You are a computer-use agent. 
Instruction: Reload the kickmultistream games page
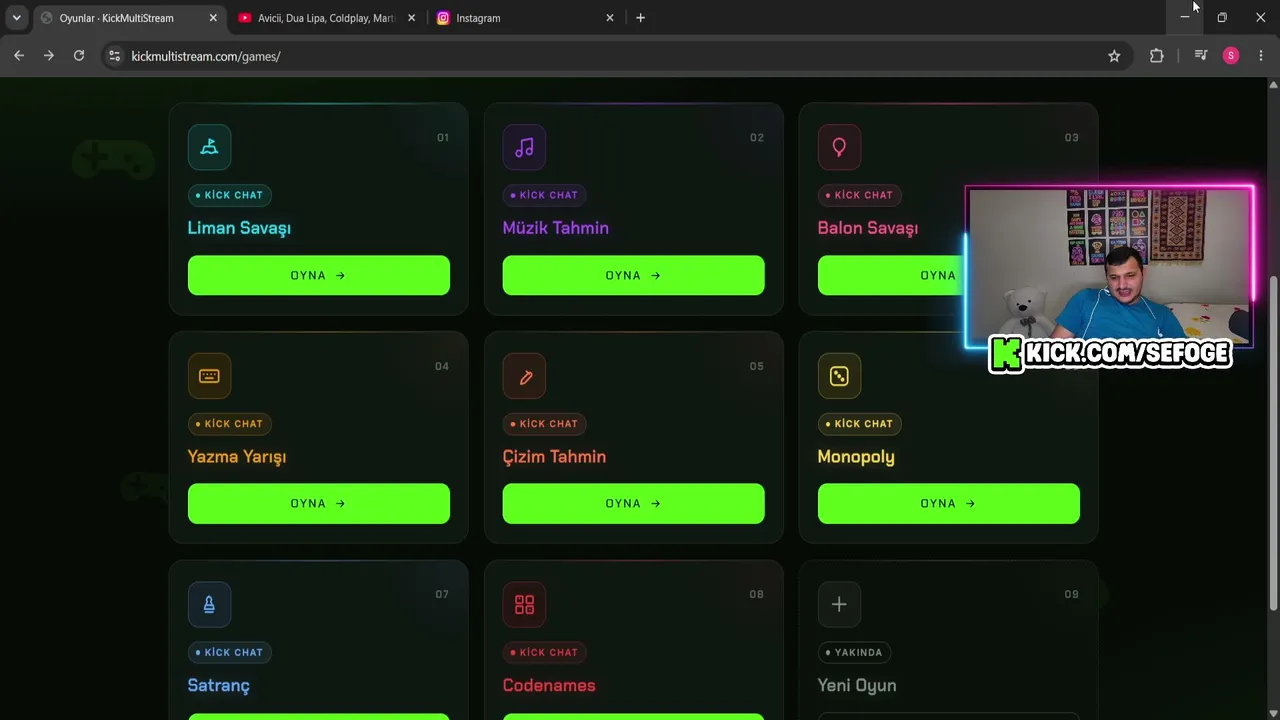pos(79,56)
